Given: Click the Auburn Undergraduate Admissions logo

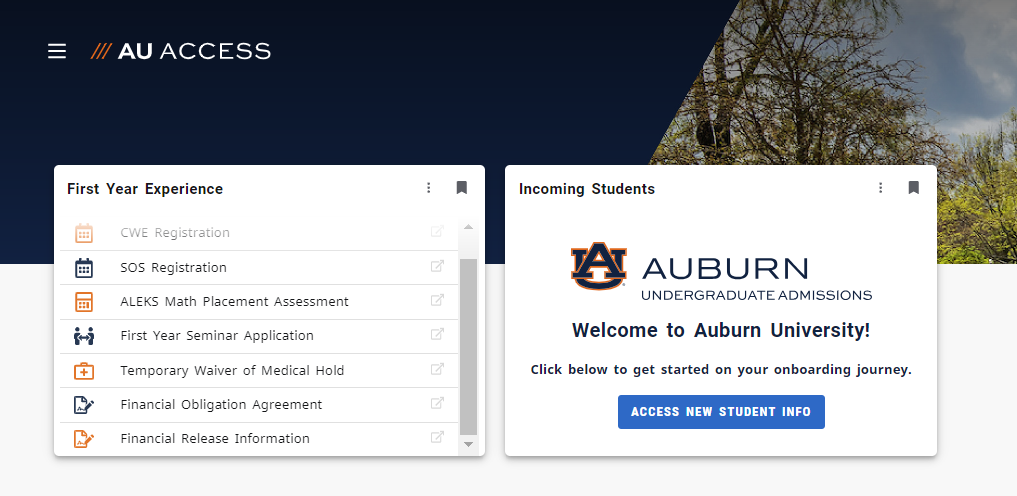Looking at the screenshot, I should [x=721, y=271].
